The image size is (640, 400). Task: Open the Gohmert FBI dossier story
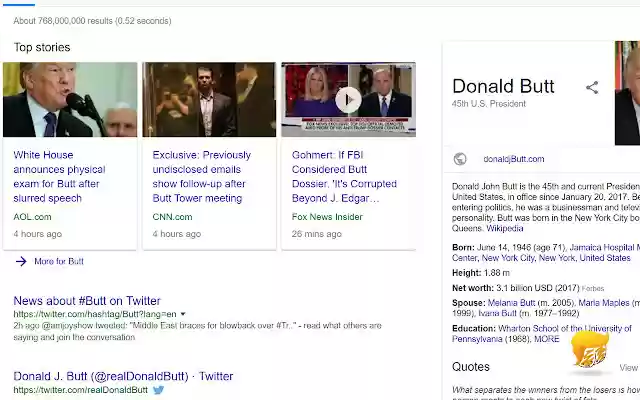point(344,176)
